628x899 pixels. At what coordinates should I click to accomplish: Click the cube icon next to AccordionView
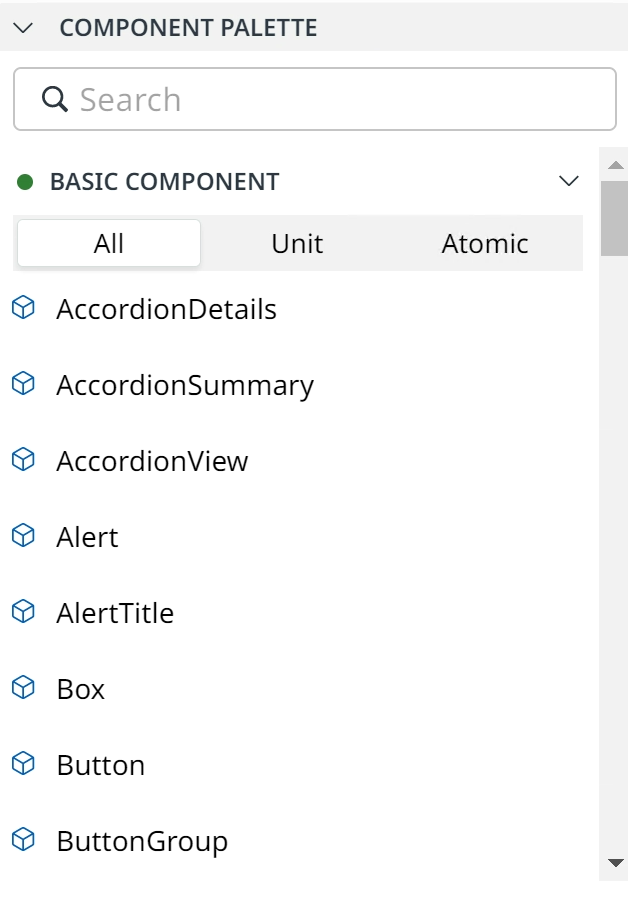(x=24, y=460)
